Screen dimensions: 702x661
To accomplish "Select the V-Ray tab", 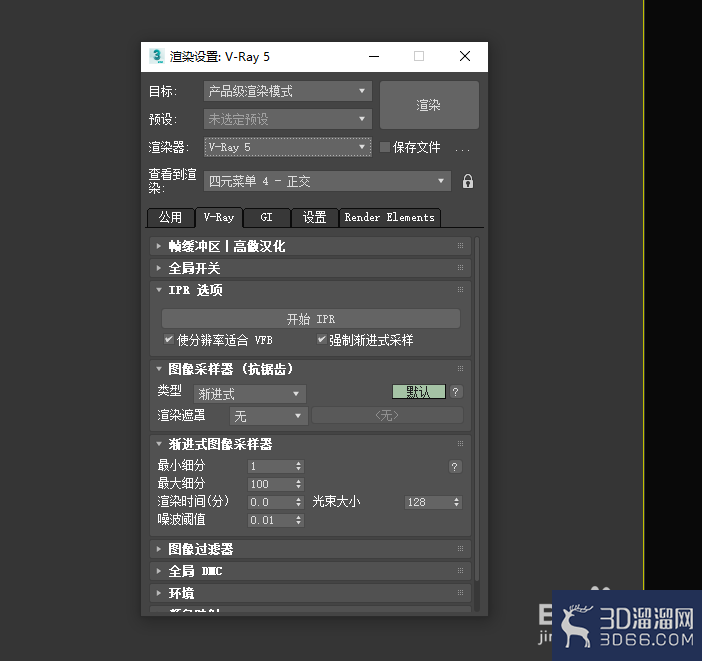I will point(219,218).
